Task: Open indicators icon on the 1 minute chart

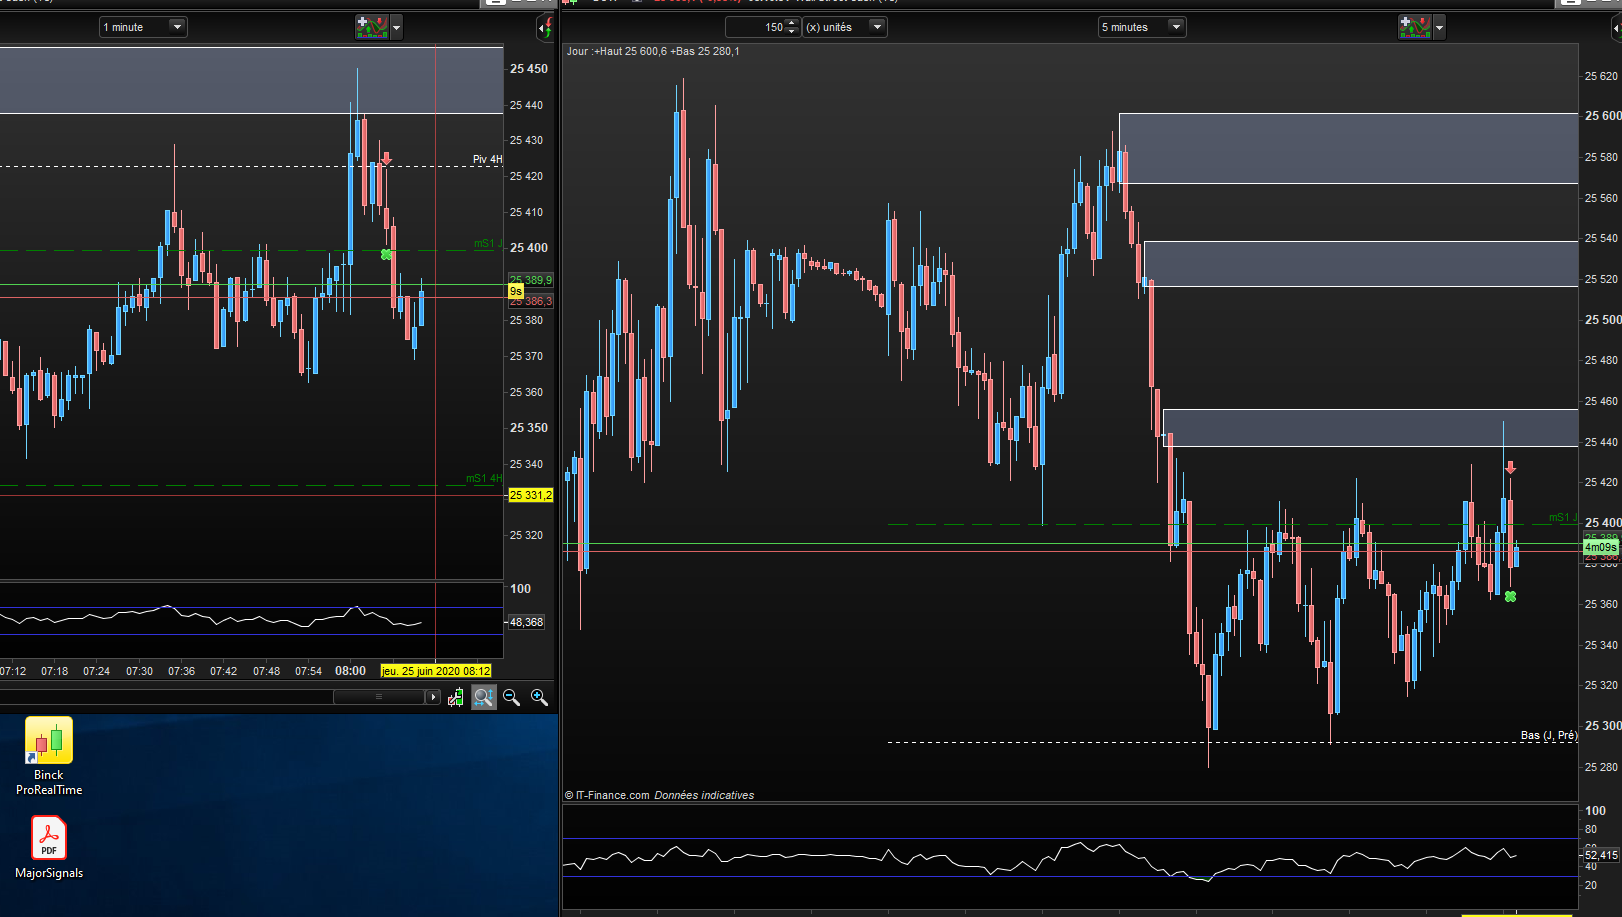Action: pyautogui.click(x=372, y=27)
